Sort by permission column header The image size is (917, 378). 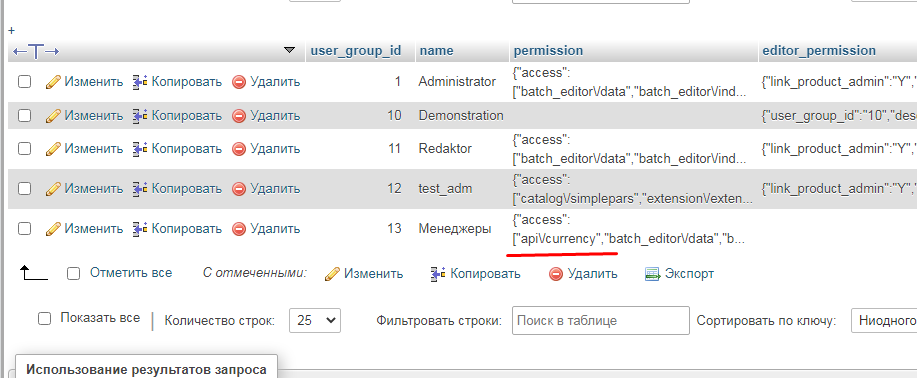coord(548,50)
